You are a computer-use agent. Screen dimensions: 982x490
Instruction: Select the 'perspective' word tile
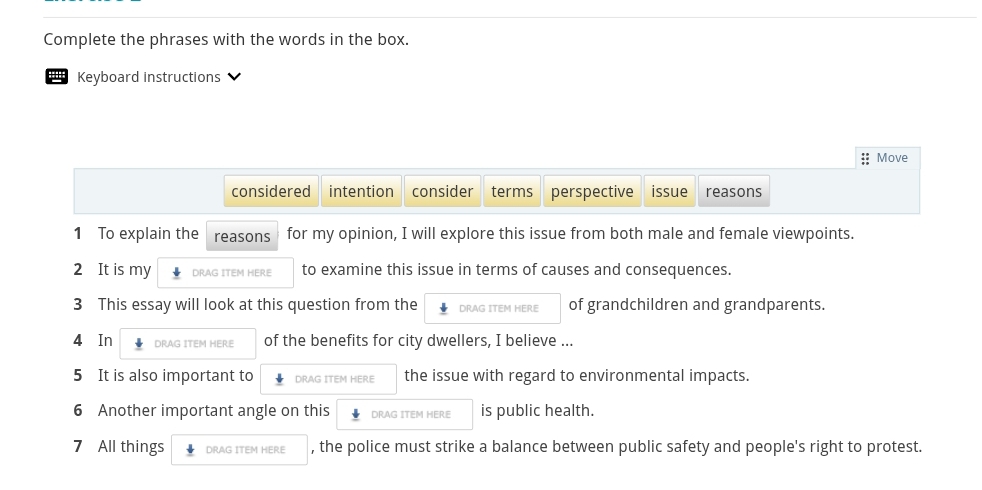click(592, 191)
